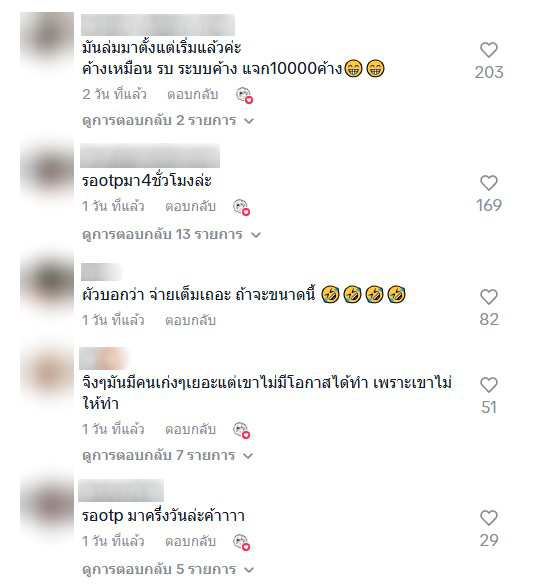This screenshot has height=584, width=534.
Task: Reply to 'รอotp มาครึ่งวัน' comment
Action: [x=190, y=542]
